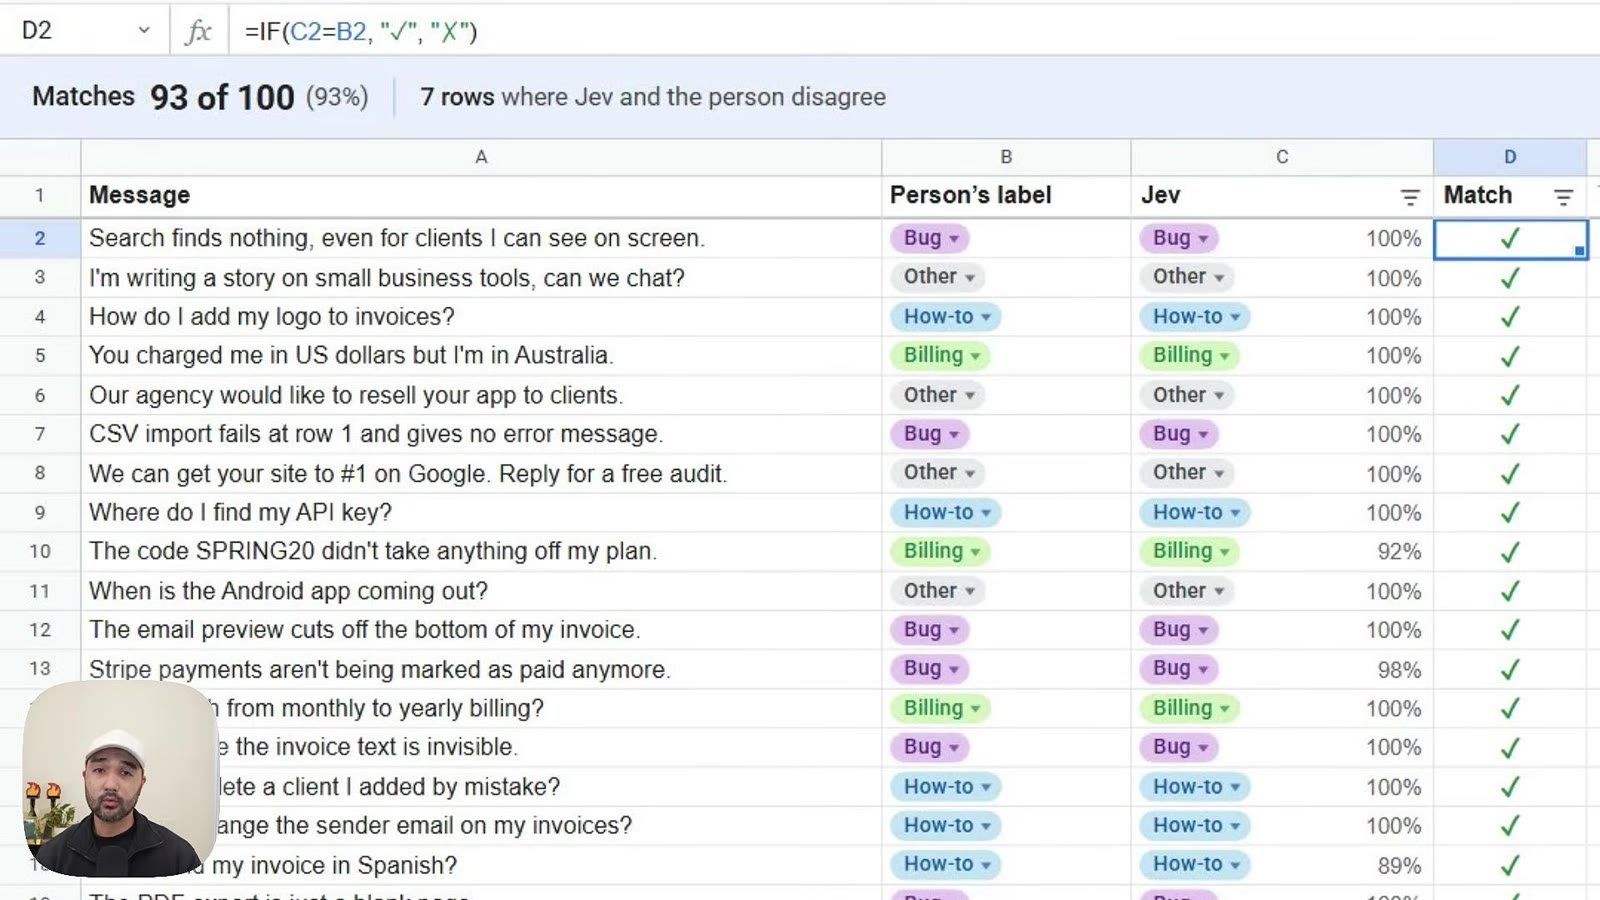This screenshot has height=900, width=1600.
Task: Open Person's label How-to dropdown for logo invoices row
Action: click(x=946, y=316)
